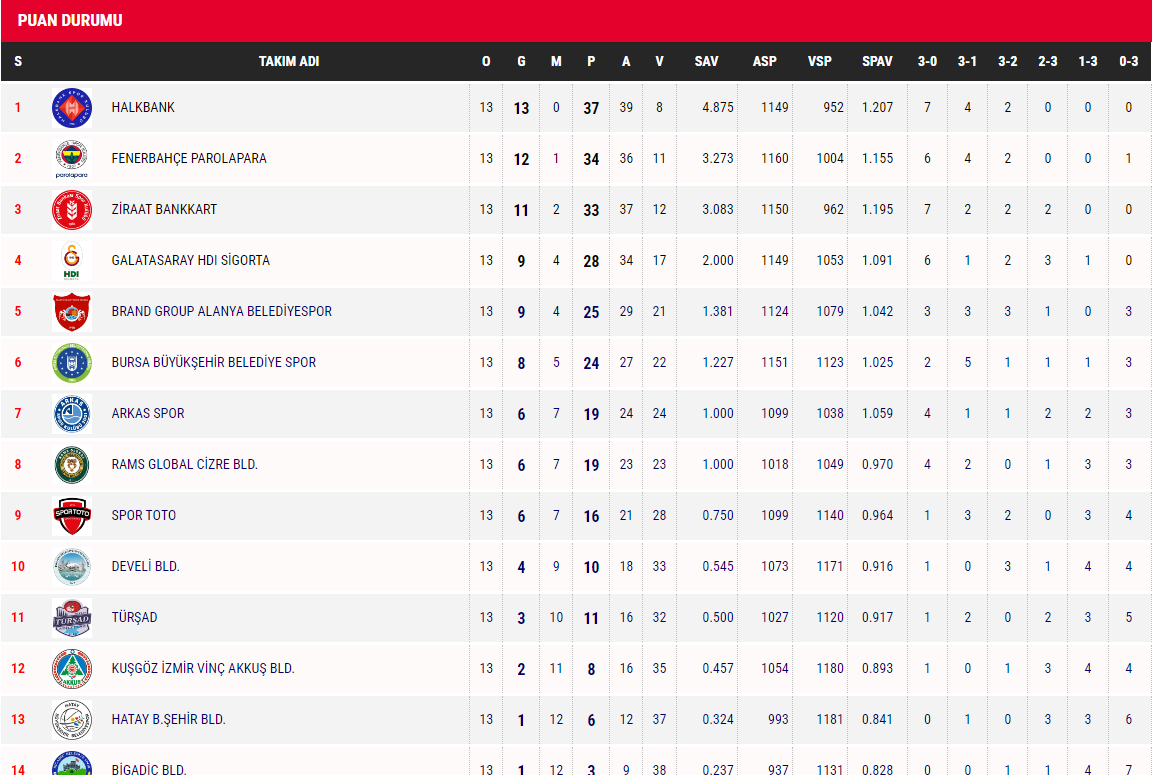The width and height of the screenshot is (1165, 780).
Task: Open the HALKBANK team name link
Action: 143,107
